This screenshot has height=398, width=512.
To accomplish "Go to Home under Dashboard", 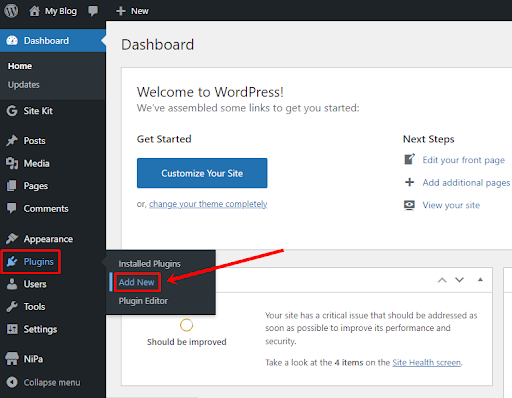I will (x=20, y=66).
